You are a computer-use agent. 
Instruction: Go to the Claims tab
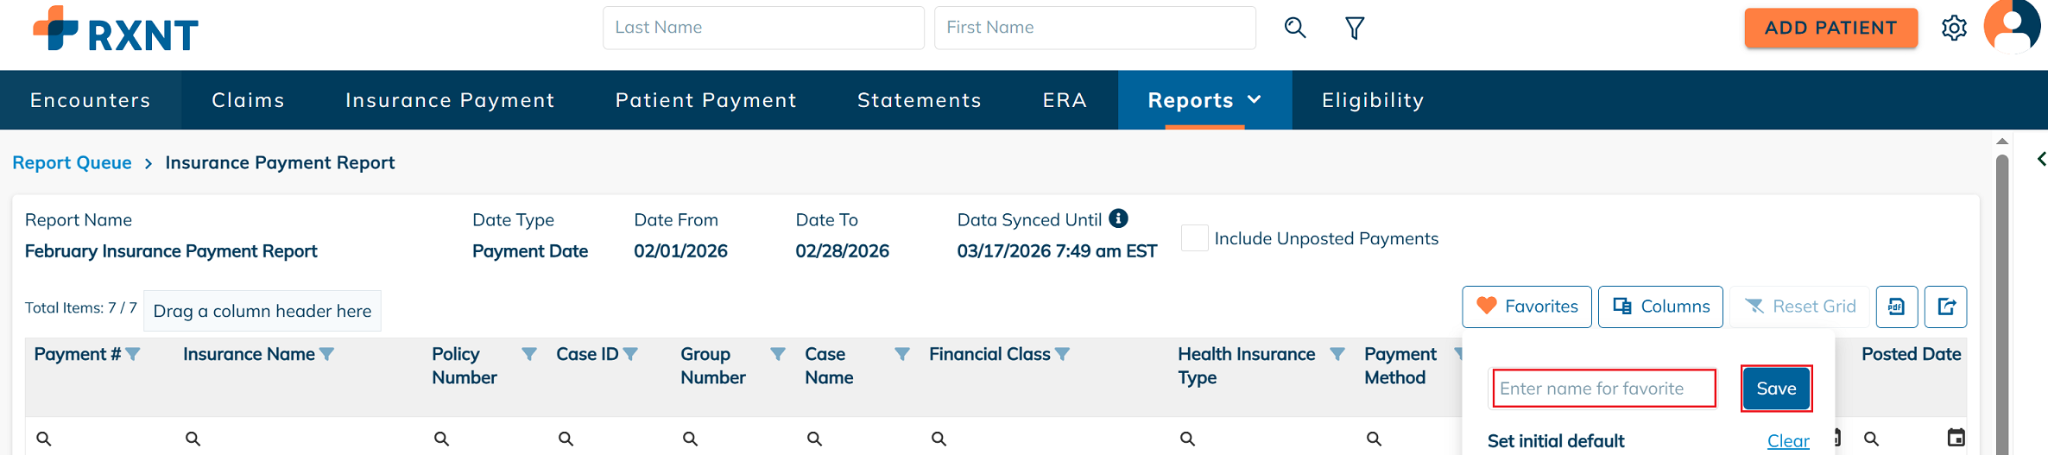[248, 100]
